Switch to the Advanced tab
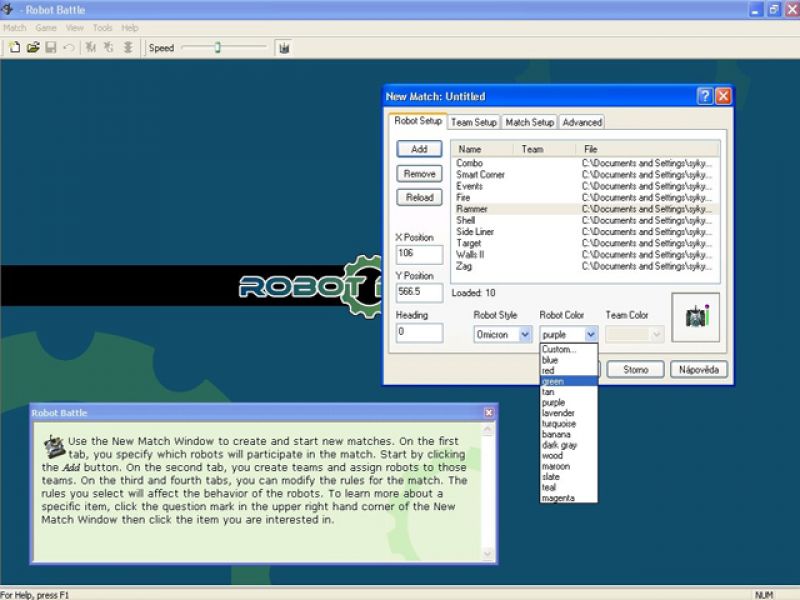 click(582, 122)
